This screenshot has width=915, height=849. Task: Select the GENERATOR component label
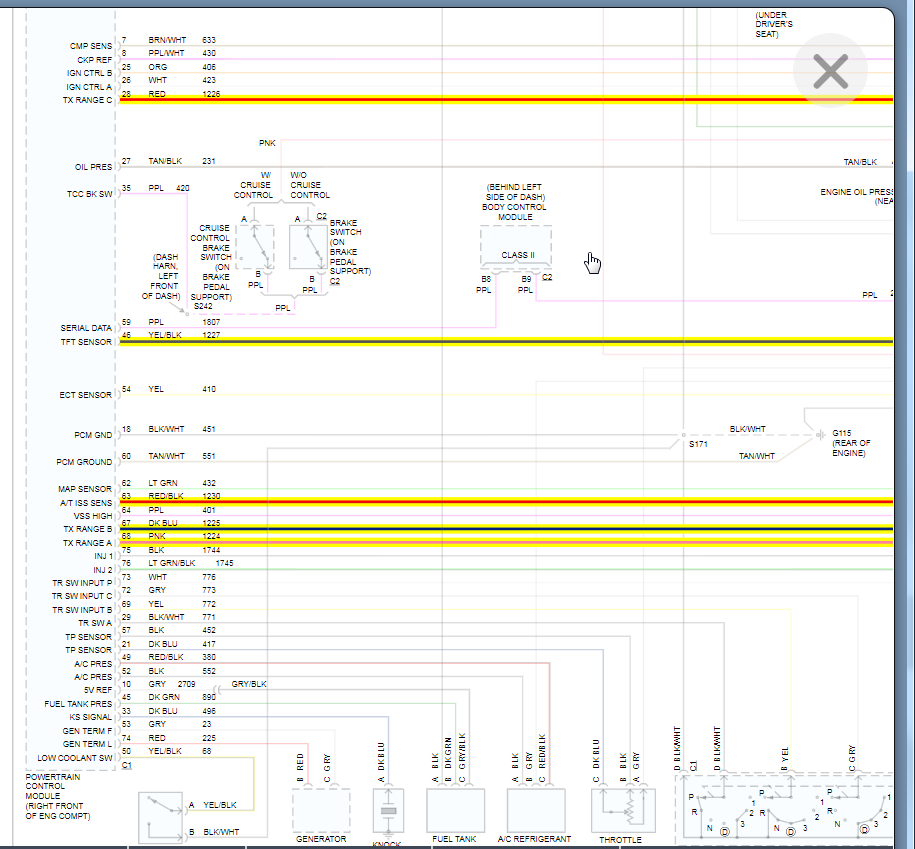(321, 839)
